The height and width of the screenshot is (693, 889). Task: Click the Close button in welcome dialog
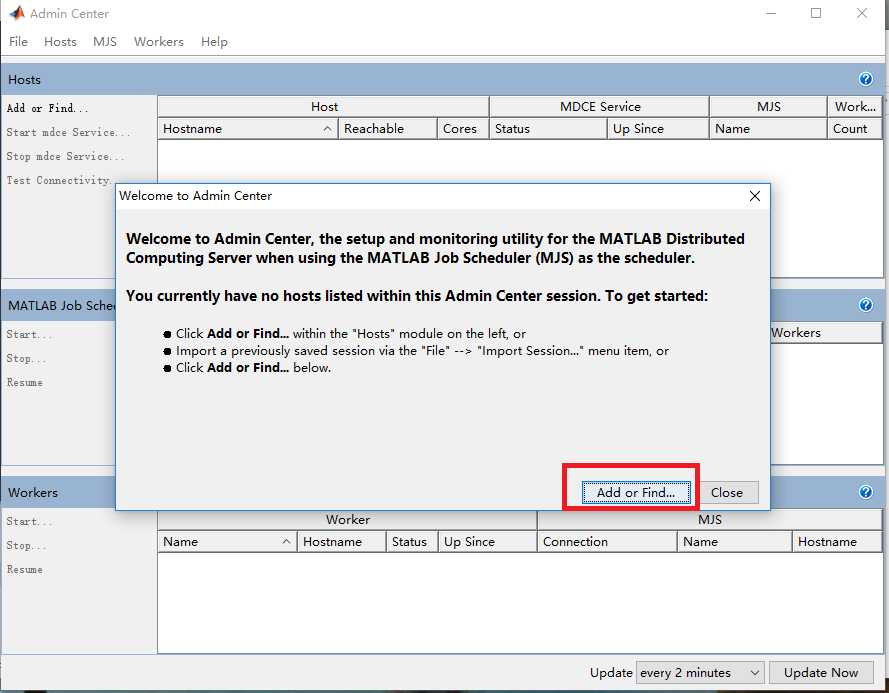tap(727, 492)
